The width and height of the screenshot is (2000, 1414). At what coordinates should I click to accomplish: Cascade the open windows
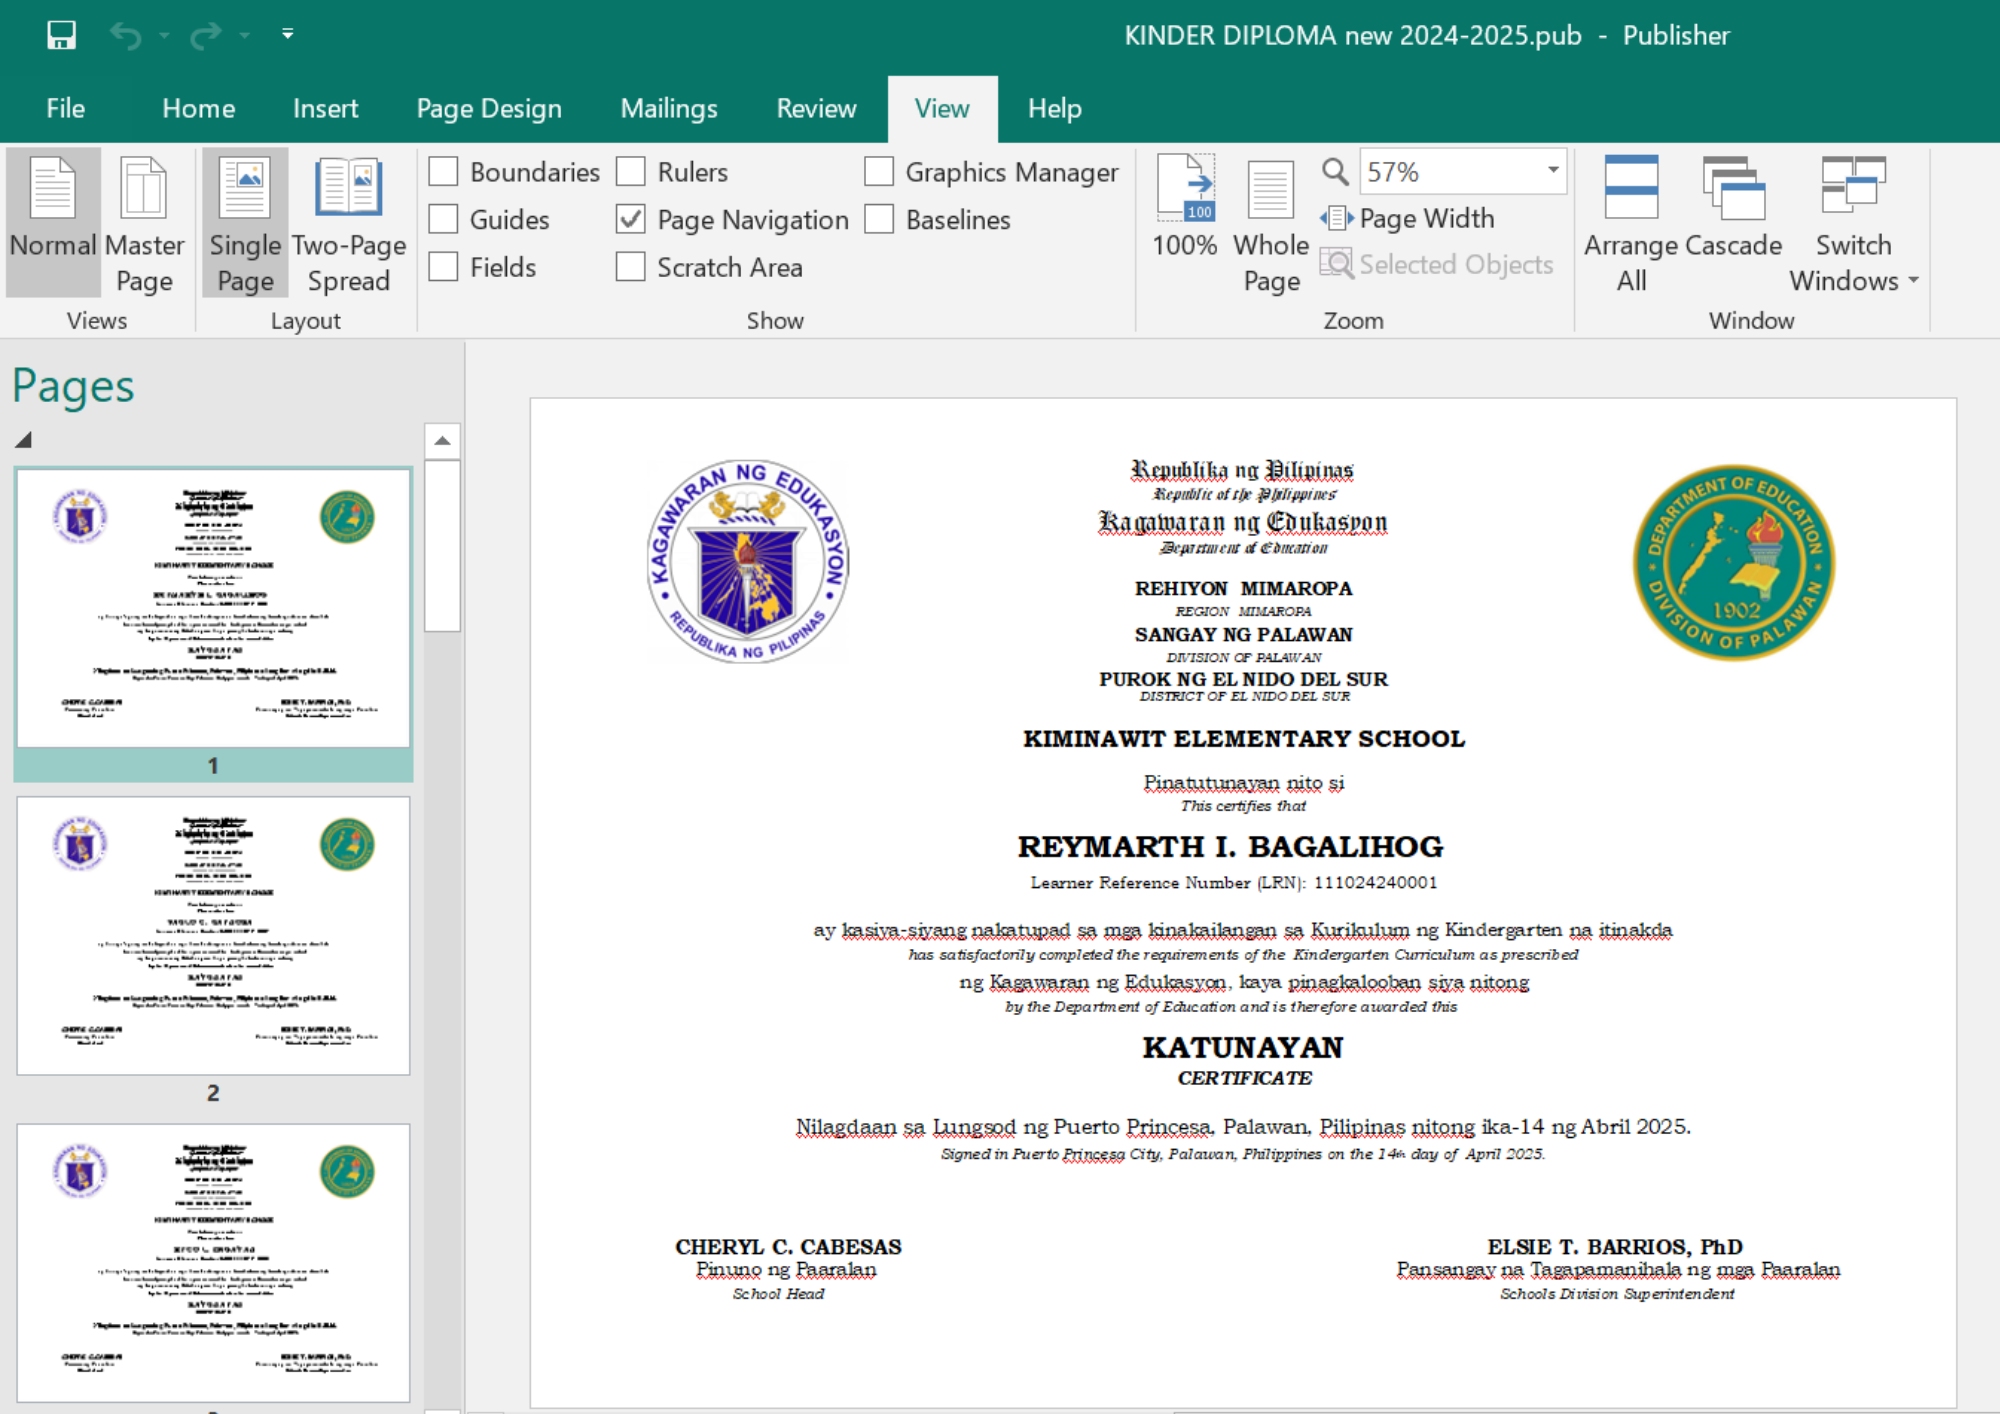1733,208
